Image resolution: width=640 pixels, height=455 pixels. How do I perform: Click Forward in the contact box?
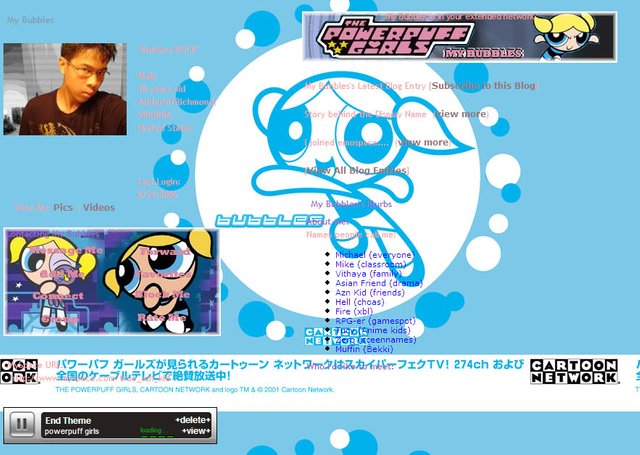coord(165,251)
